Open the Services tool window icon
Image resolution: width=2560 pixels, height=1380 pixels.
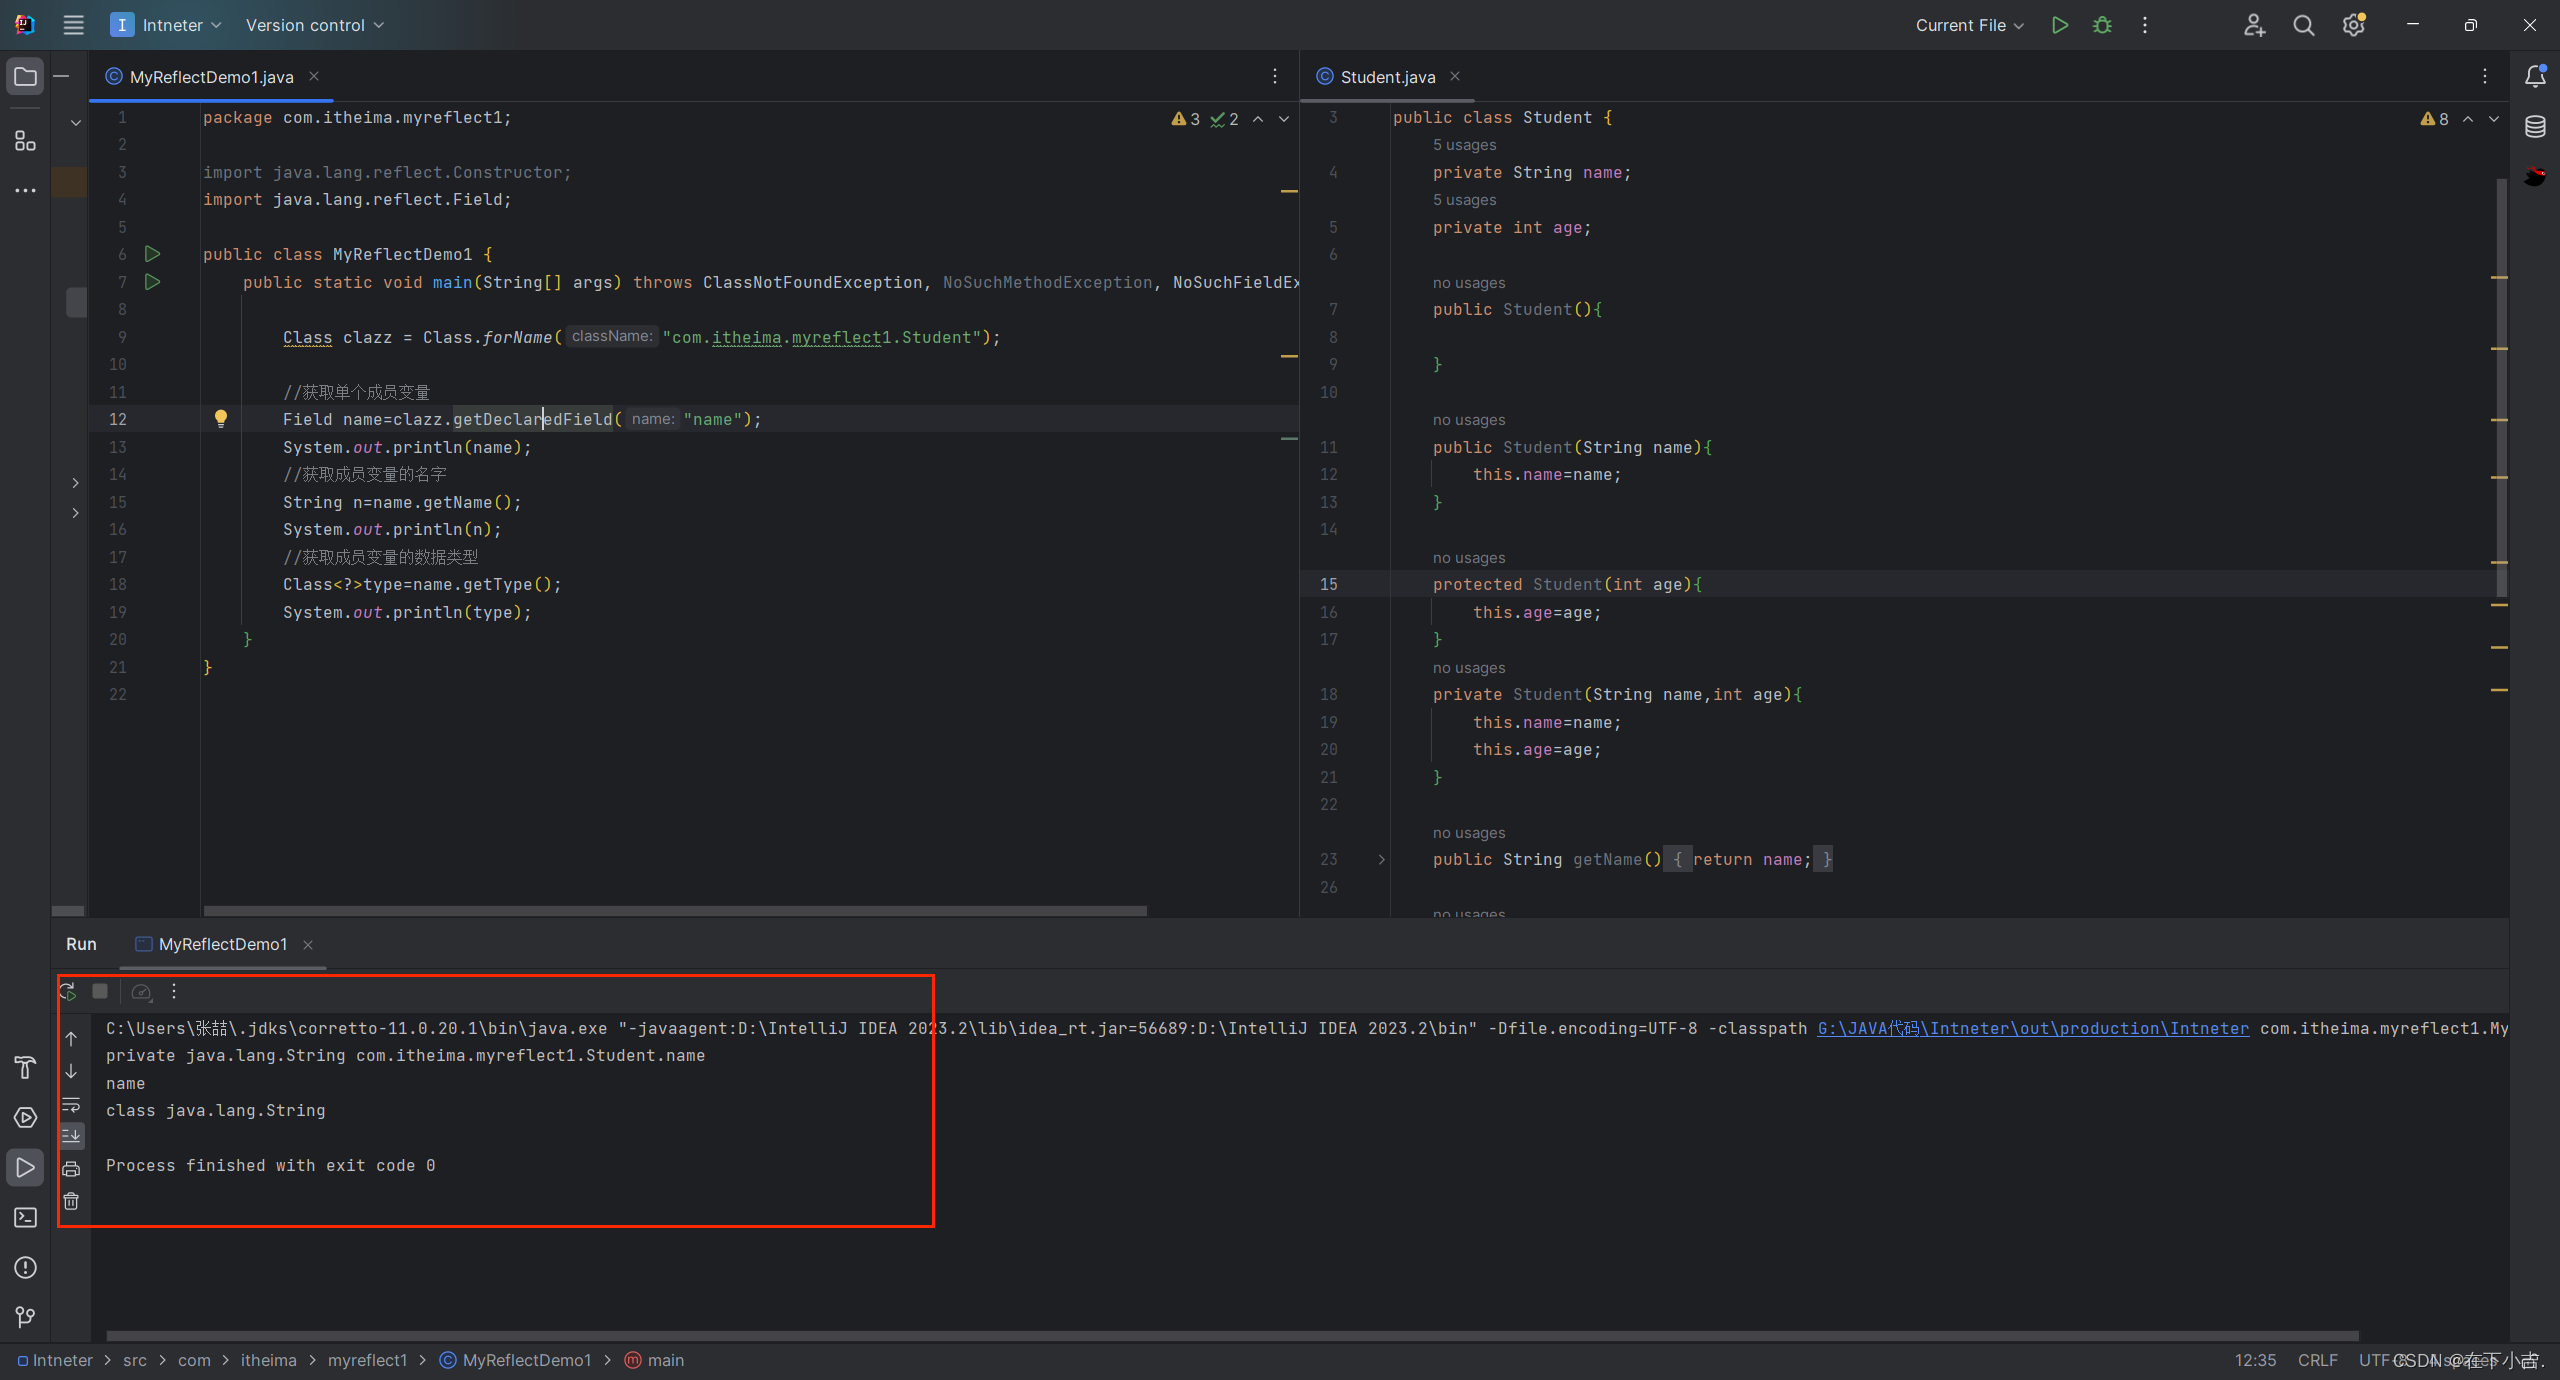[25, 1117]
